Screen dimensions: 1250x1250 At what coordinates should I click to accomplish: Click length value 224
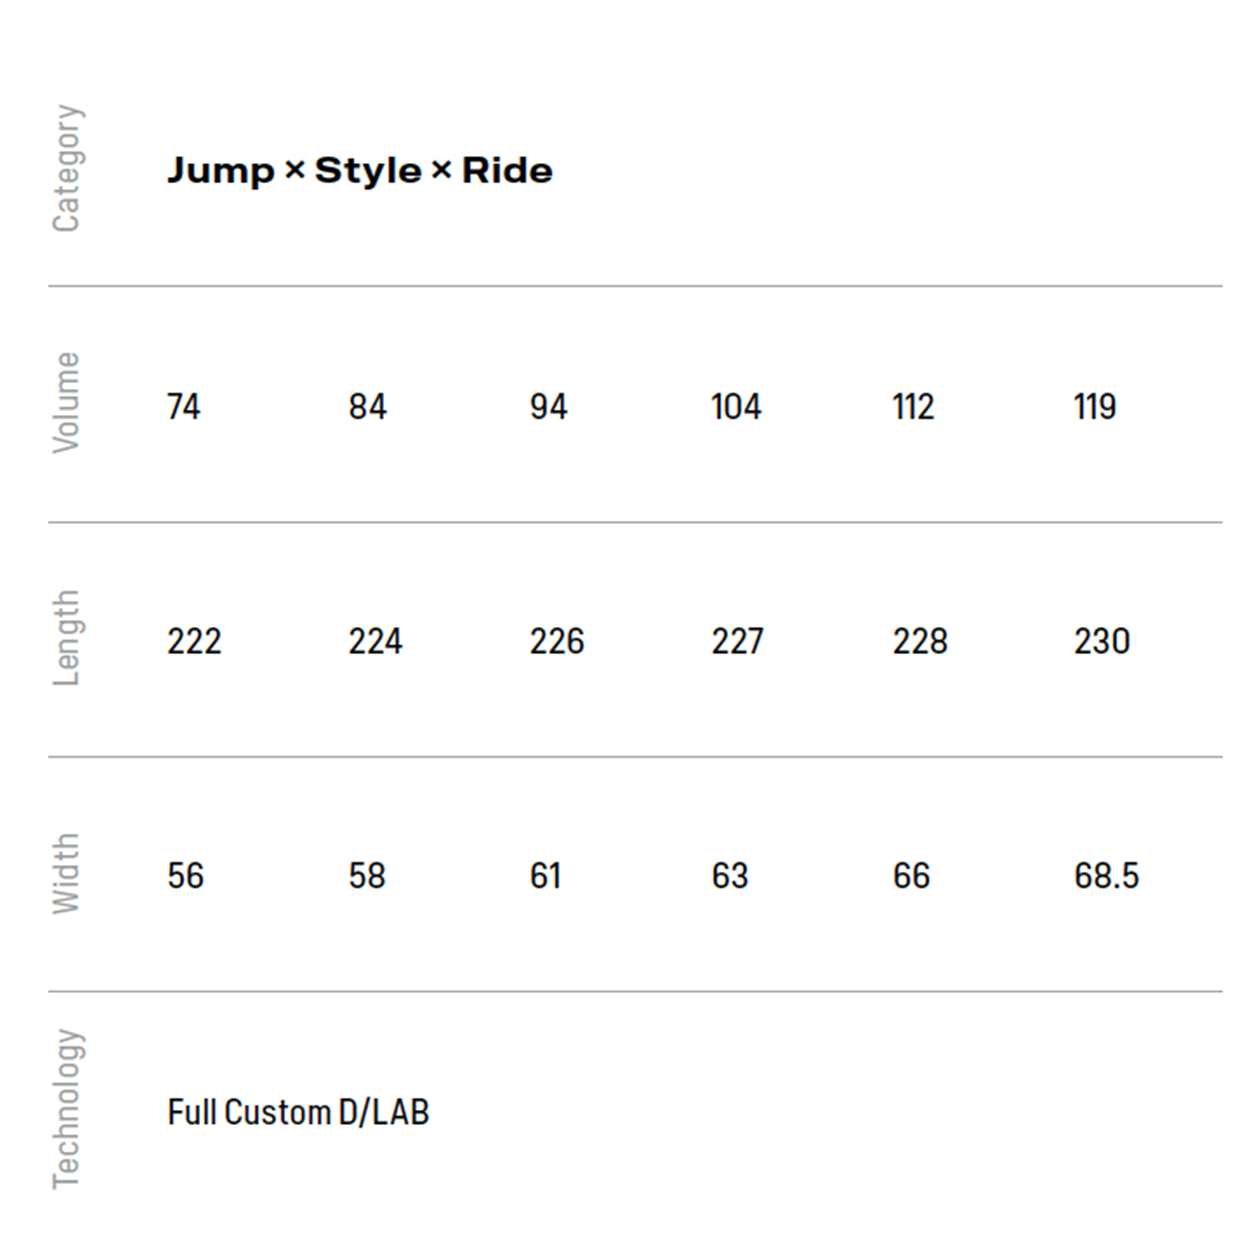pos(375,641)
